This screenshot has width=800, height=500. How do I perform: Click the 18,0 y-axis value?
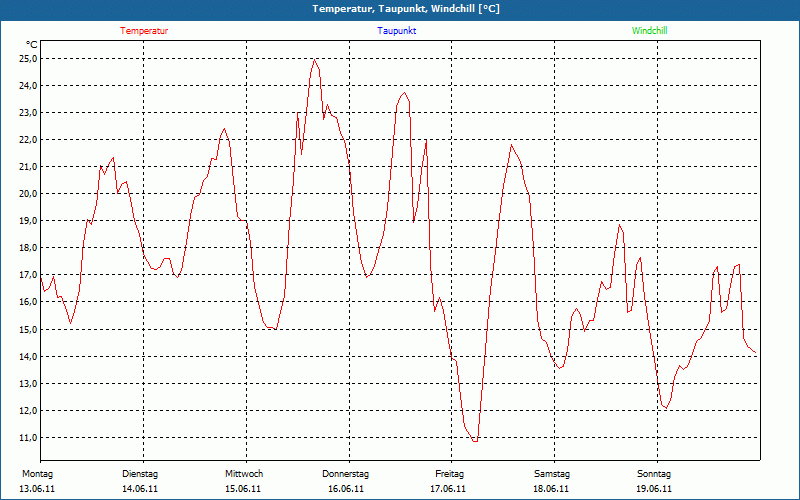pyautogui.click(x=28, y=248)
